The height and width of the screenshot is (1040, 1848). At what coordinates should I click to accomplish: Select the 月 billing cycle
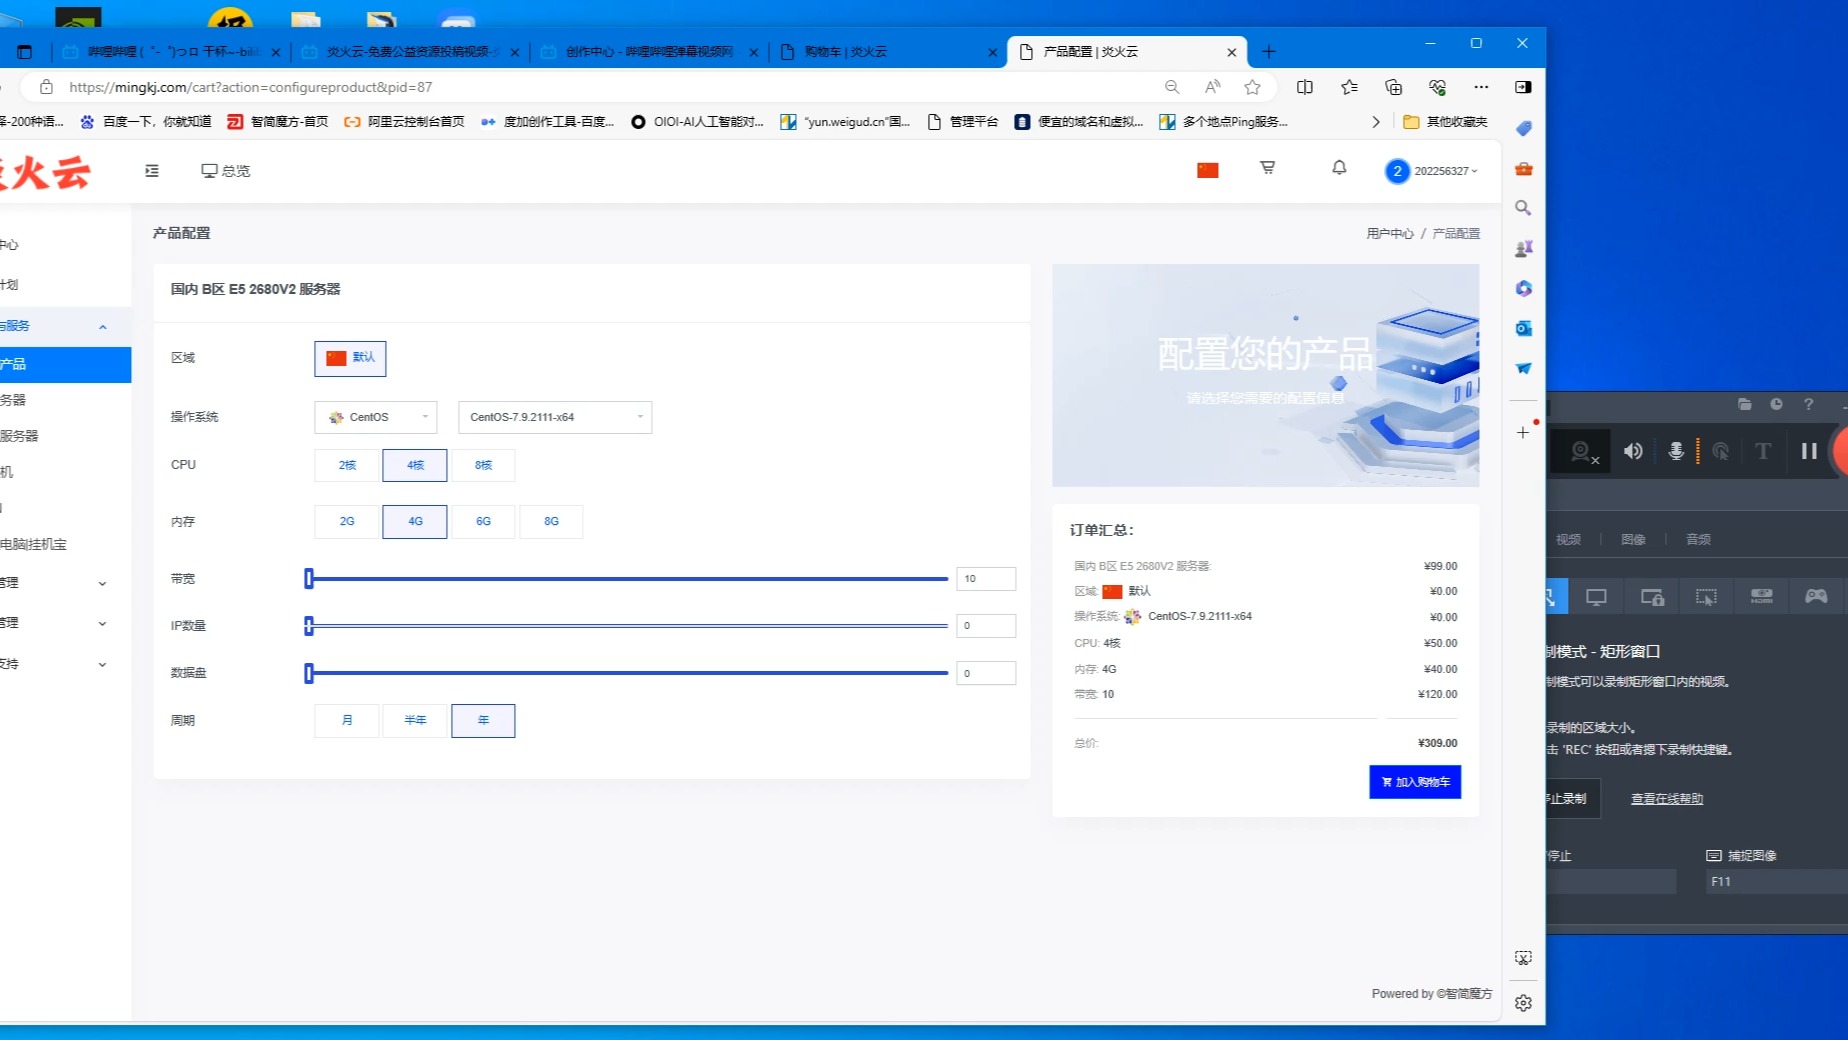click(347, 720)
